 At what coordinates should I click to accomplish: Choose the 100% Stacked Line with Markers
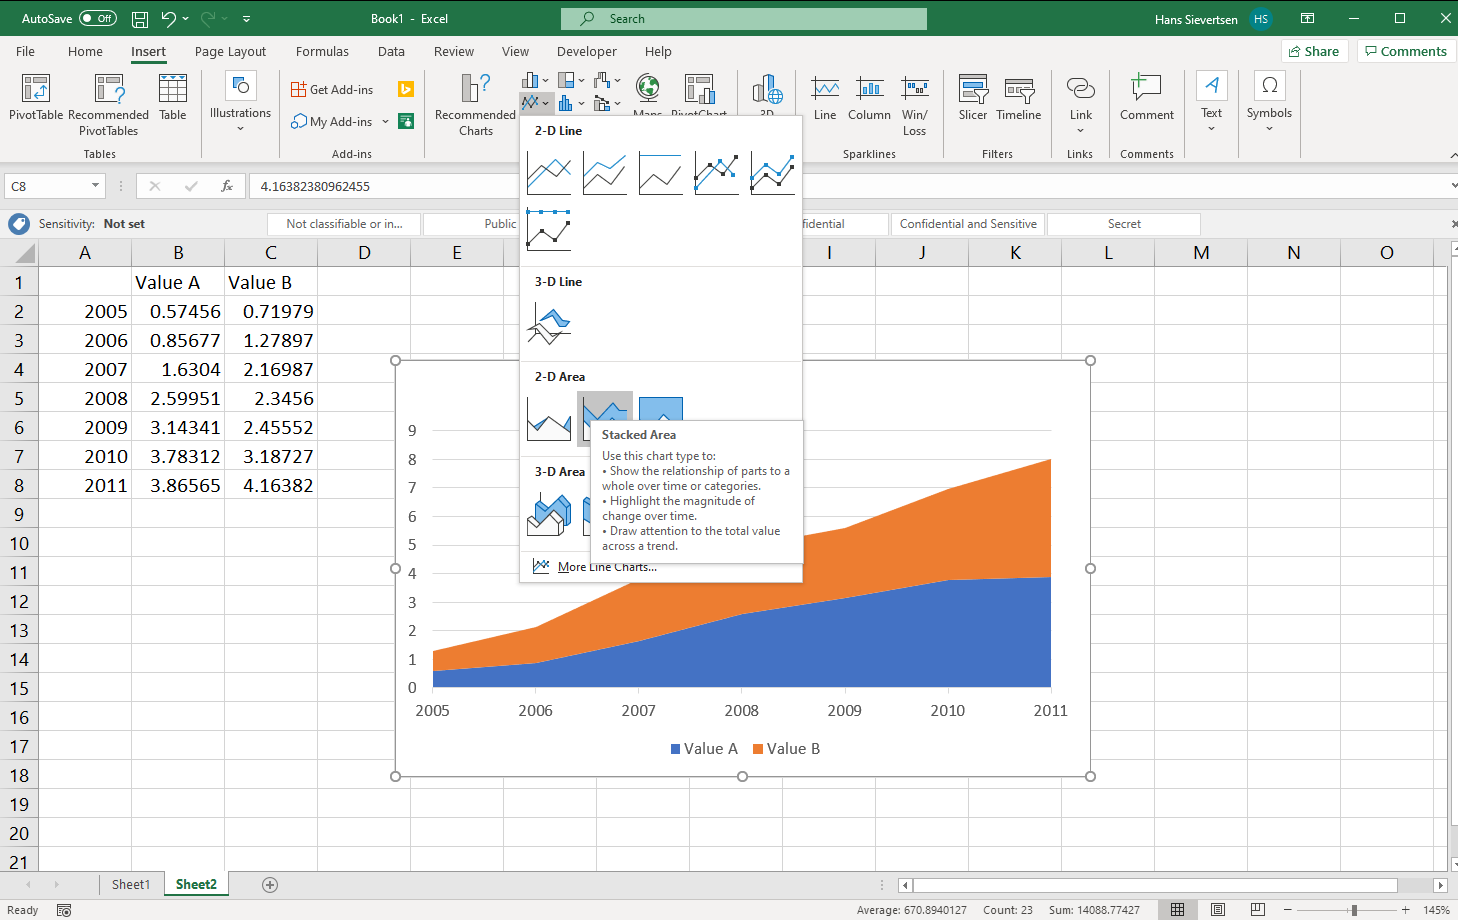[549, 229]
